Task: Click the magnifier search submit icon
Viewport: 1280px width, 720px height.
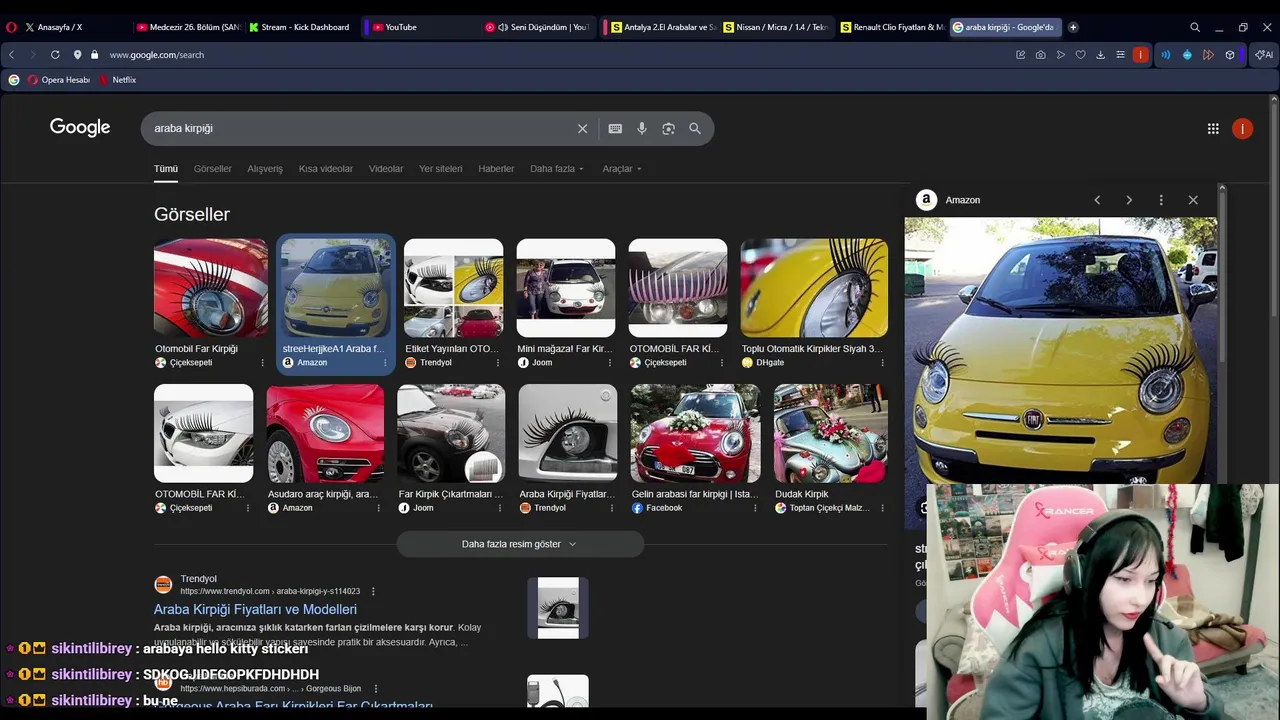Action: tap(695, 128)
